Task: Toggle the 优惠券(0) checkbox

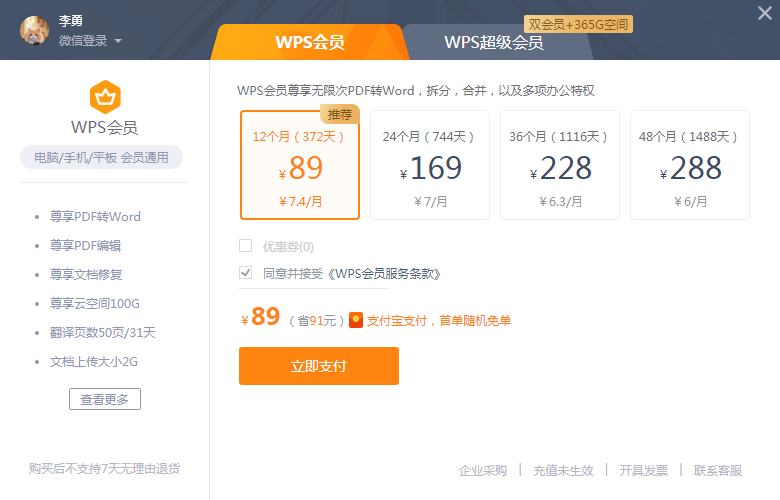Action: click(245, 246)
